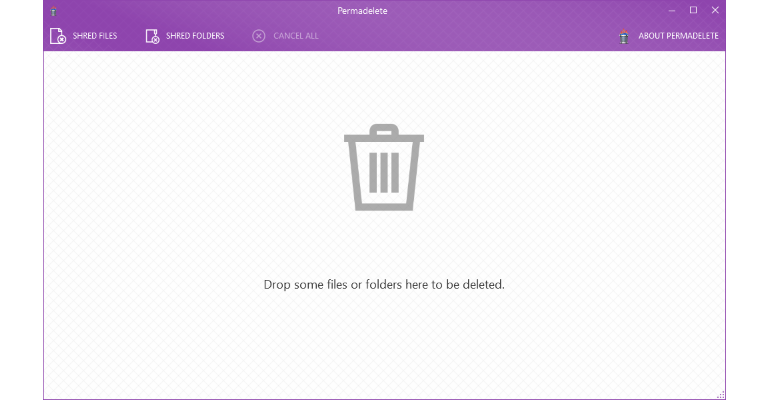The width and height of the screenshot is (770, 400).
Task: Click the Permadelete app icon in title bar
Action: click(54, 11)
